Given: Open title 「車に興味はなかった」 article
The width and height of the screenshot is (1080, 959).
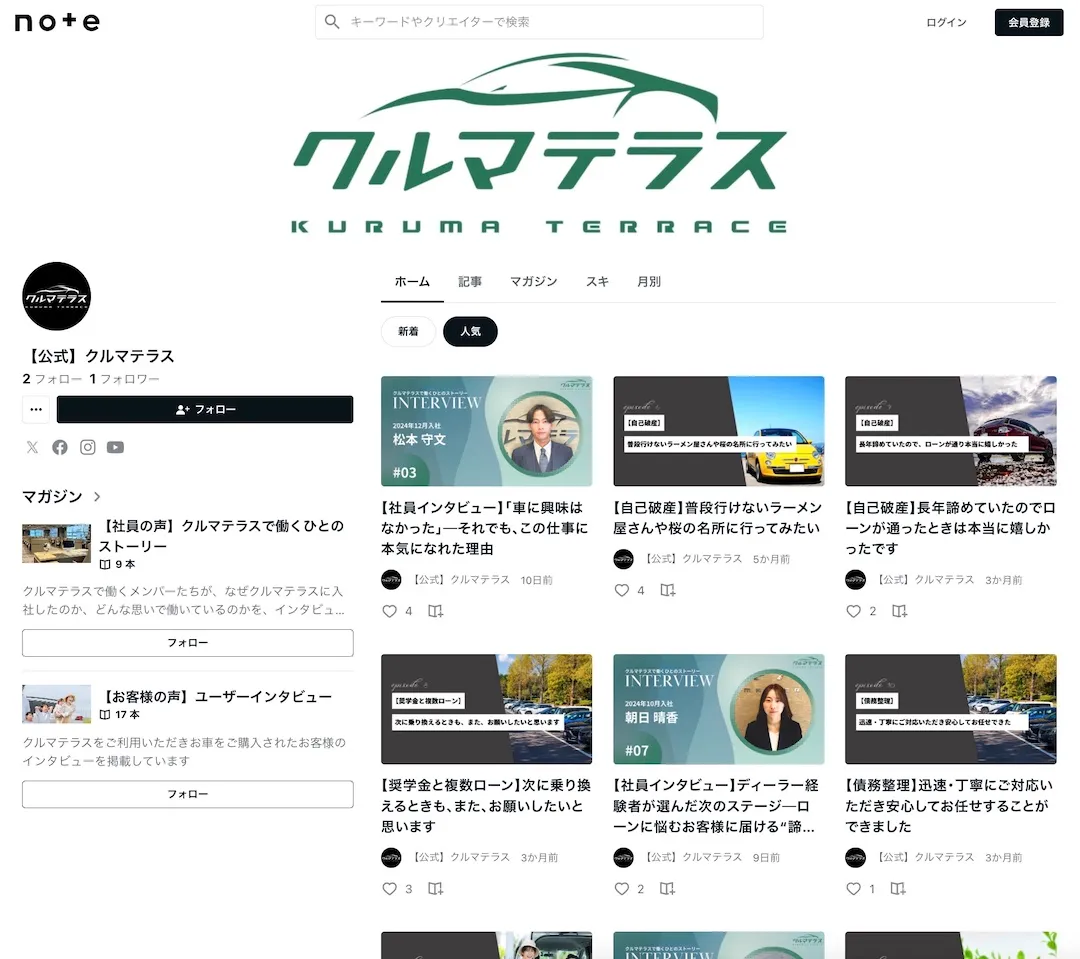Looking at the screenshot, I should coord(485,528).
